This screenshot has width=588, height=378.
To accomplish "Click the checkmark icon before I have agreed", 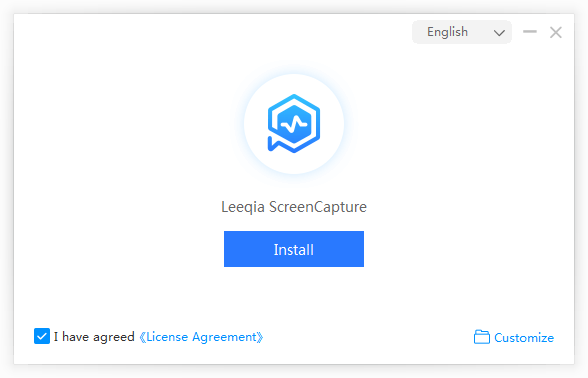I will click(42, 336).
